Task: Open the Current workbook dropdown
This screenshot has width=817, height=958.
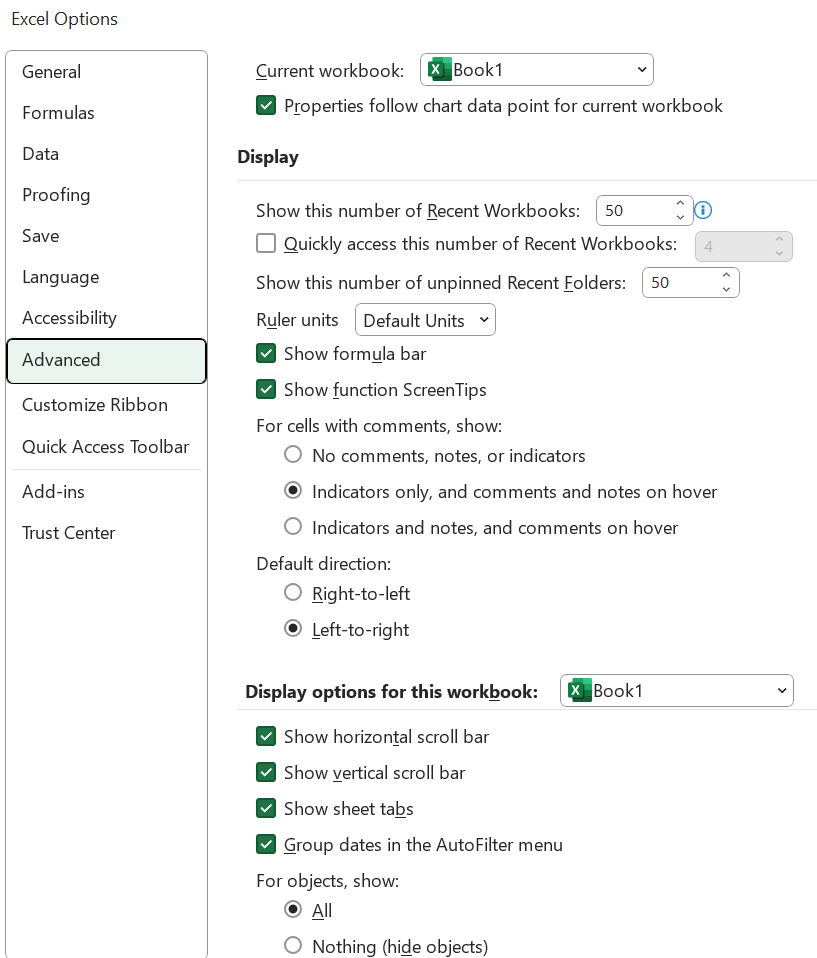Action: [537, 70]
